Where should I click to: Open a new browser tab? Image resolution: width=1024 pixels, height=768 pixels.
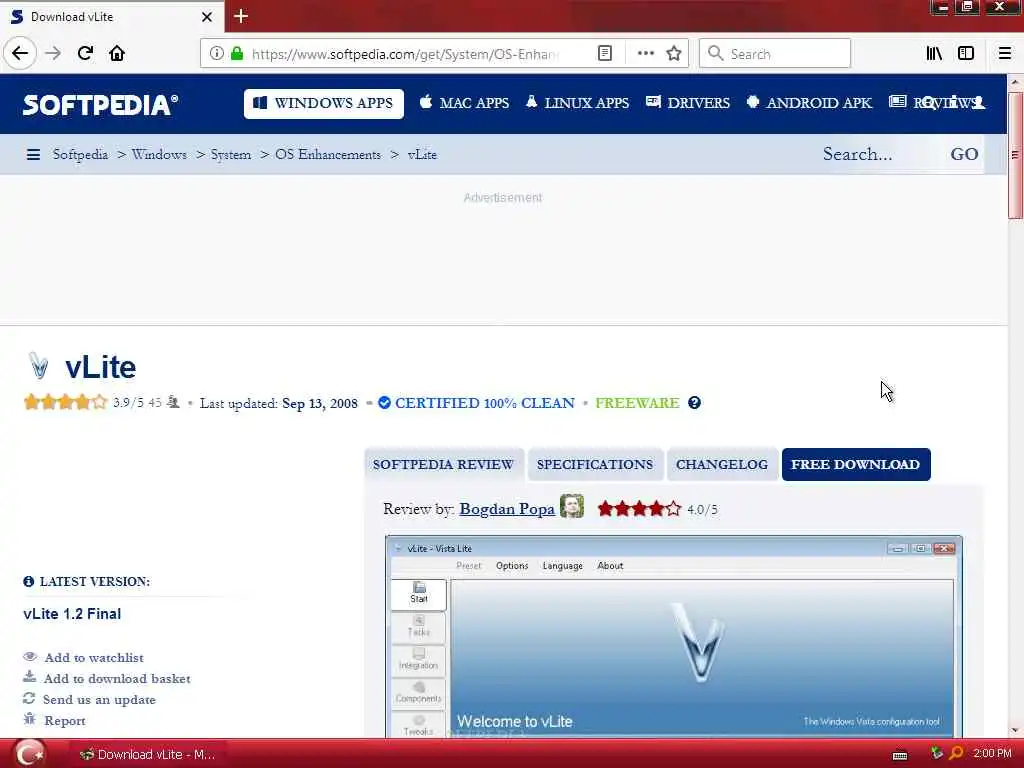[x=241, y=16]
